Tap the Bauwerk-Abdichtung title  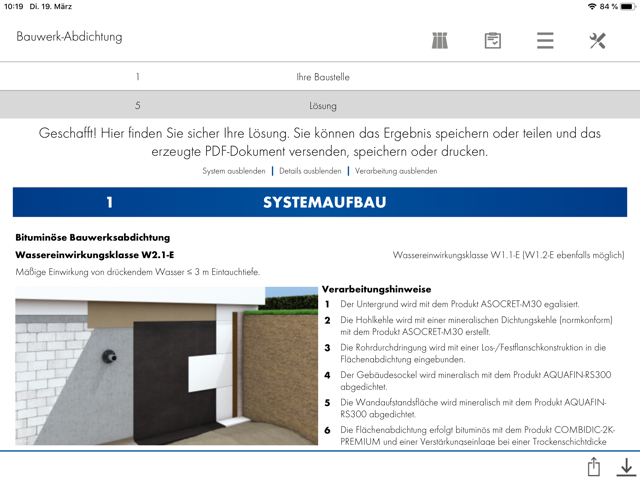pos(69,37)
